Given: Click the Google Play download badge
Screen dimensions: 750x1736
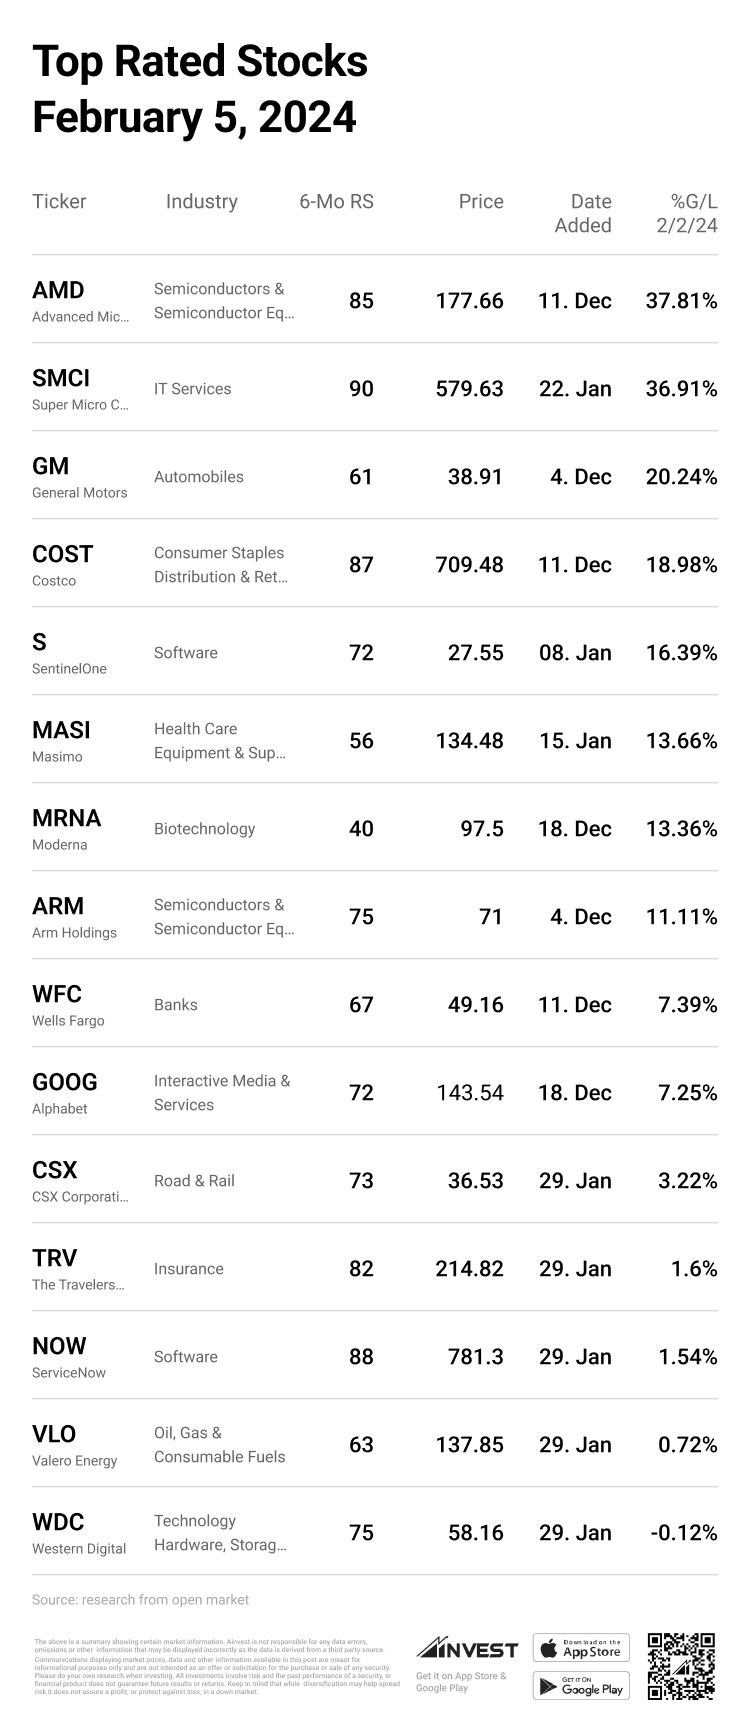Looking at the screenshot, I should click(x=581, y=1685).
